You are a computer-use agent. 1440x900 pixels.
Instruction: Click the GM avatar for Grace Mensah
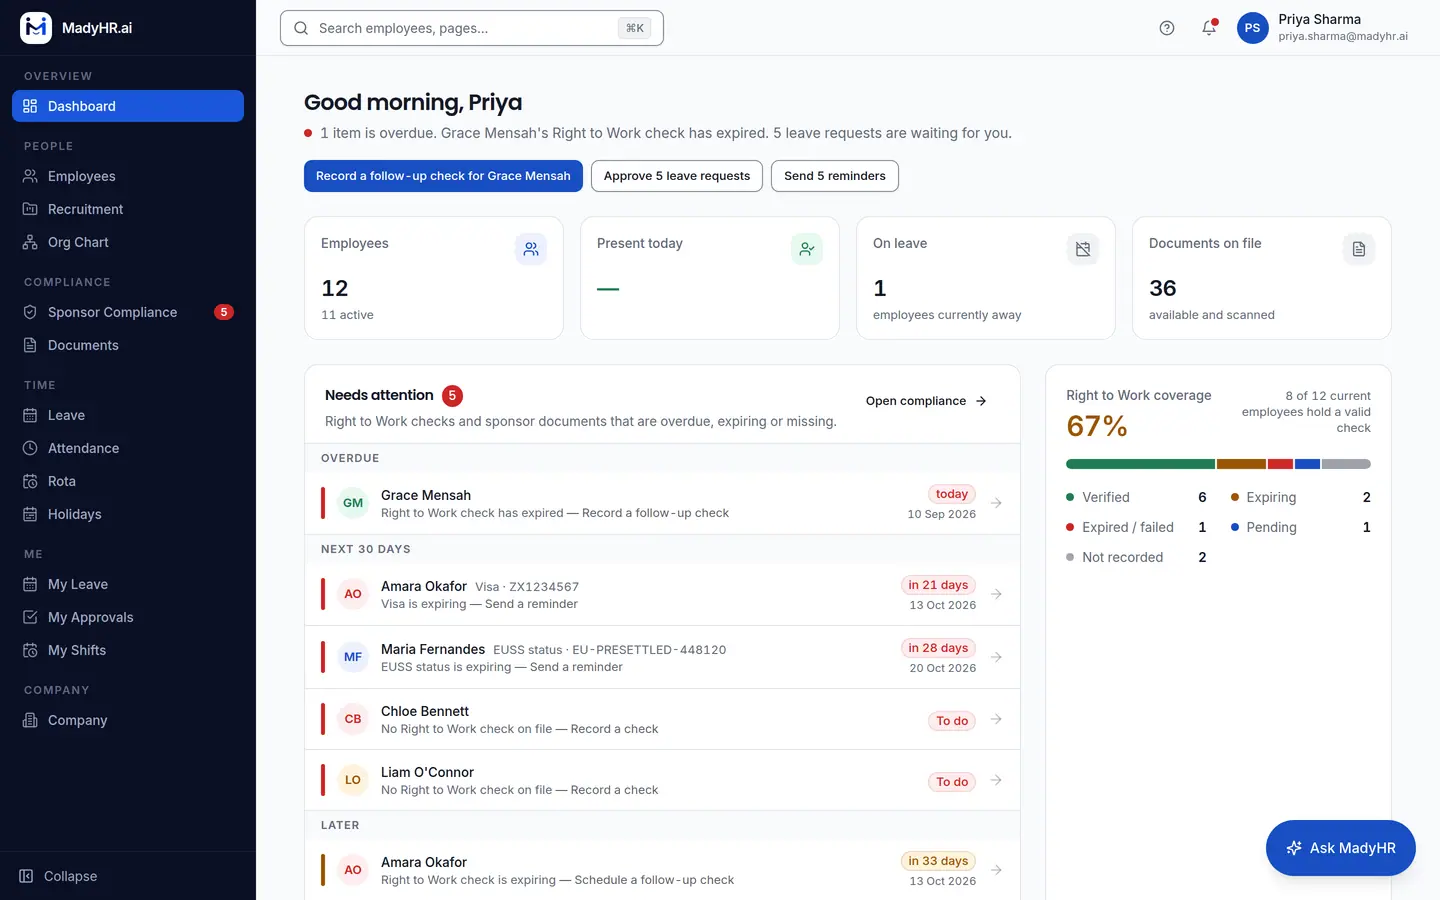point(353,503)
